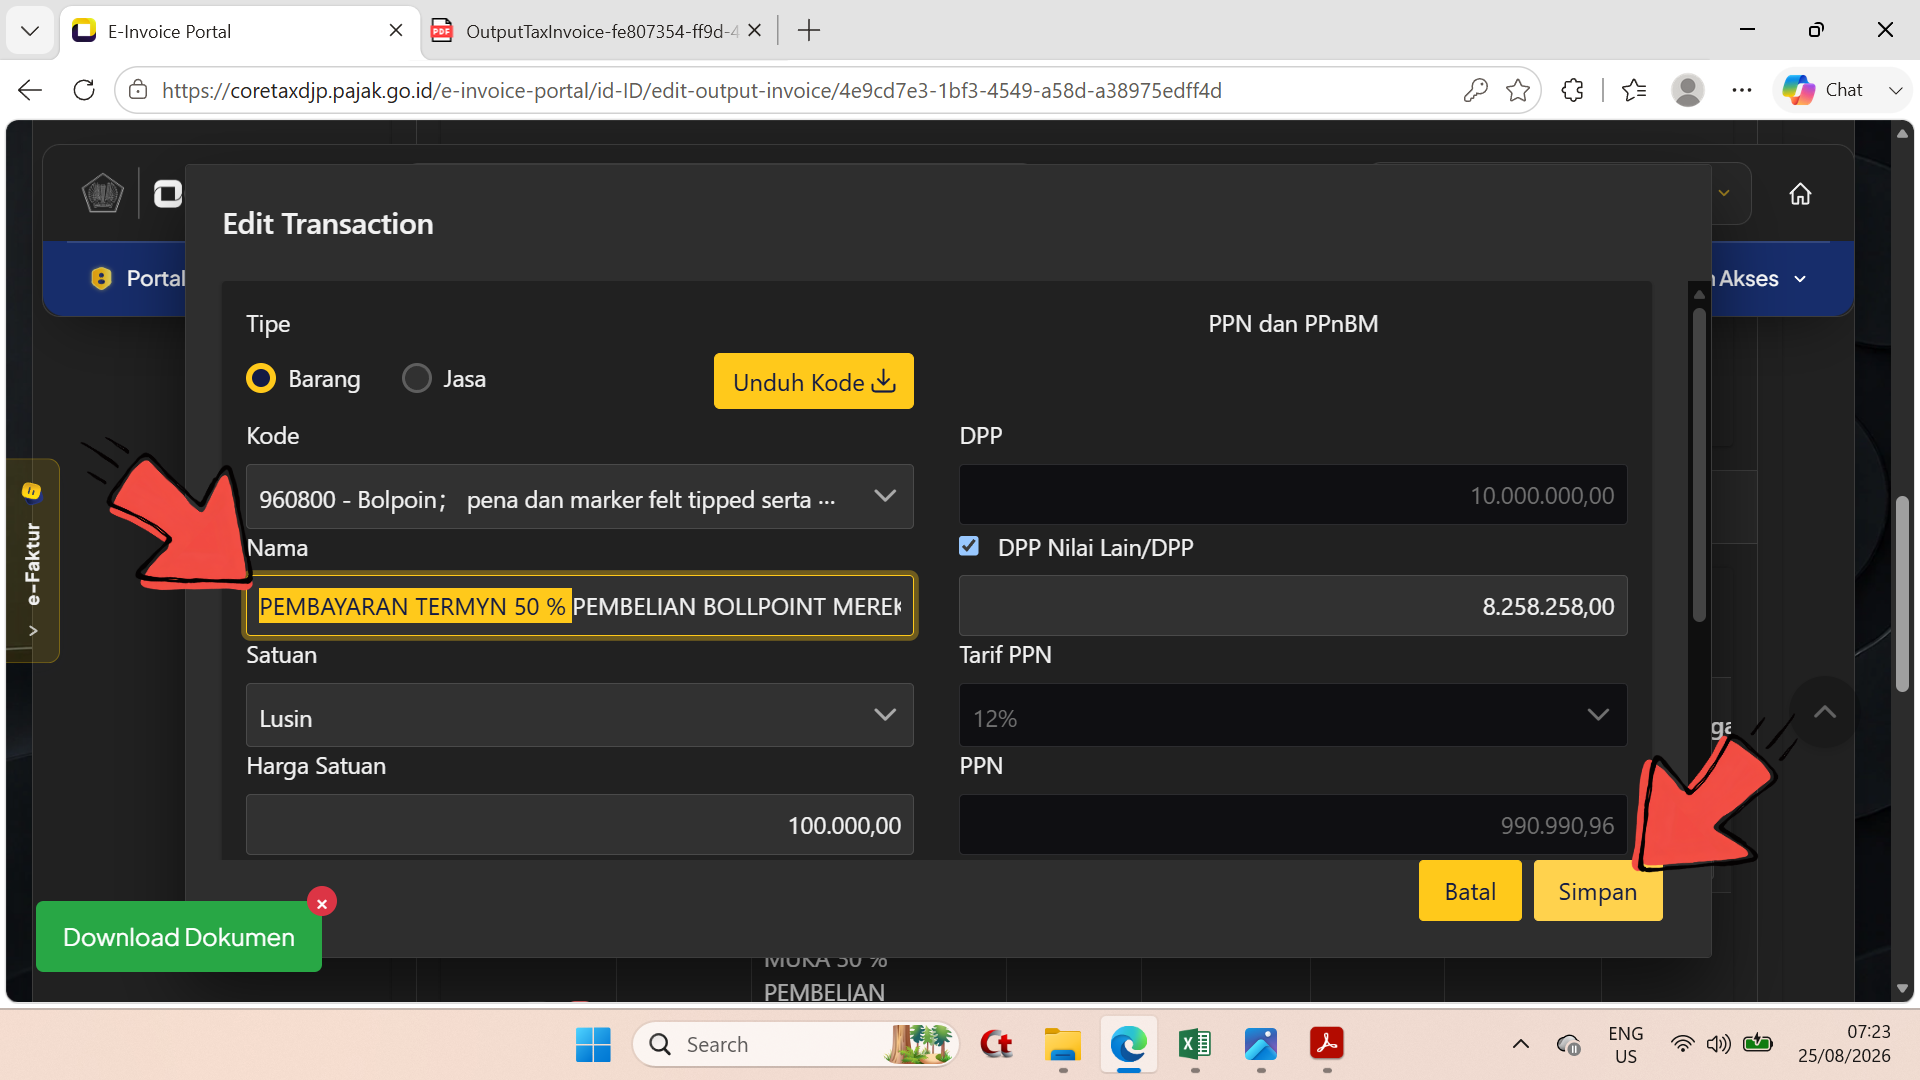
Task: Click the Batal button
Action: (1470, 891)
